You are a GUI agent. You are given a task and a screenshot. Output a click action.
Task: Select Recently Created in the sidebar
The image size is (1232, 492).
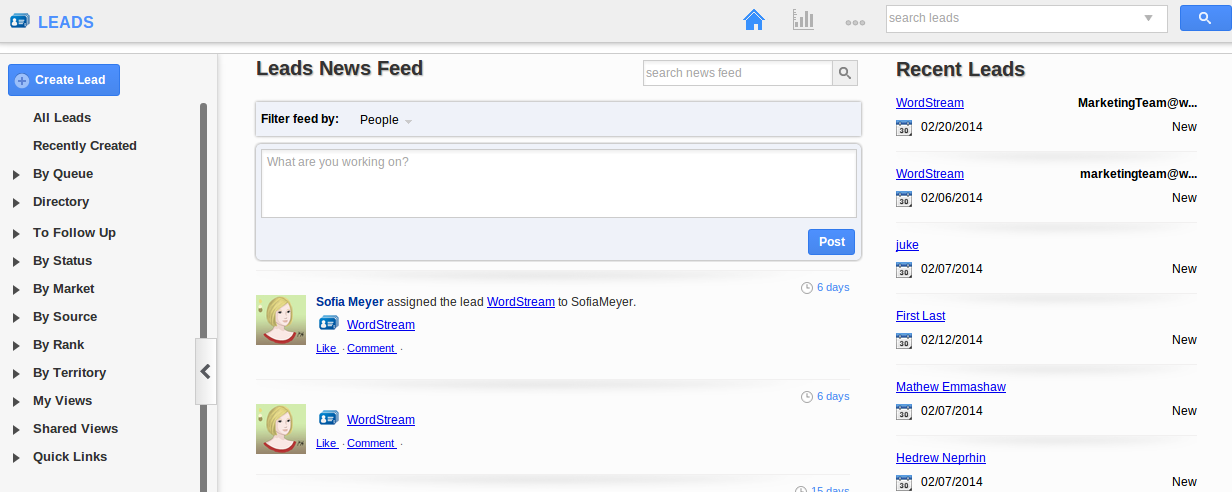point(85,146)
